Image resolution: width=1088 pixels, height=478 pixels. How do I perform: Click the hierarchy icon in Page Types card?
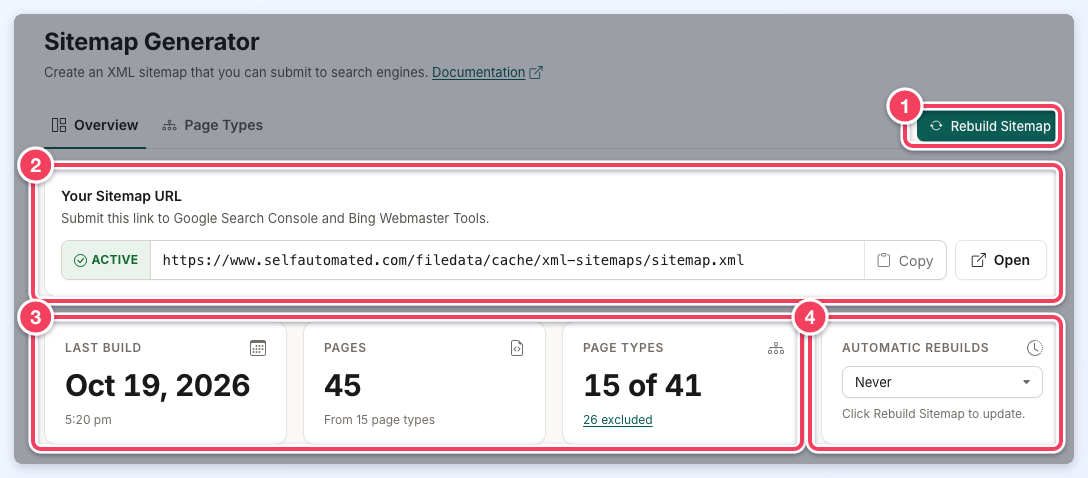(x=775, y=348)
